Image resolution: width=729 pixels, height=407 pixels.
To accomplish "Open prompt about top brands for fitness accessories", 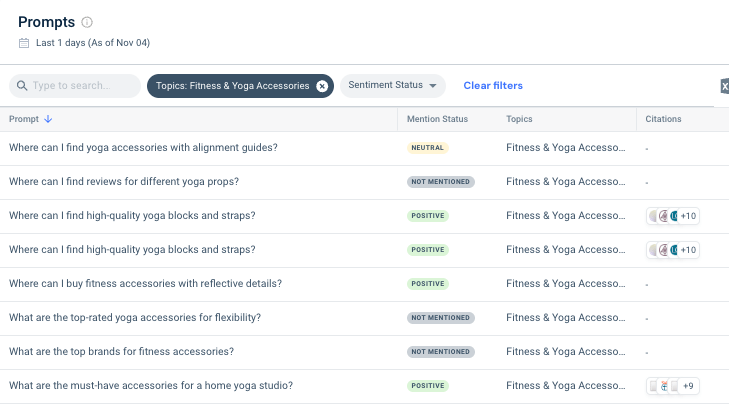I will point(121,351).
